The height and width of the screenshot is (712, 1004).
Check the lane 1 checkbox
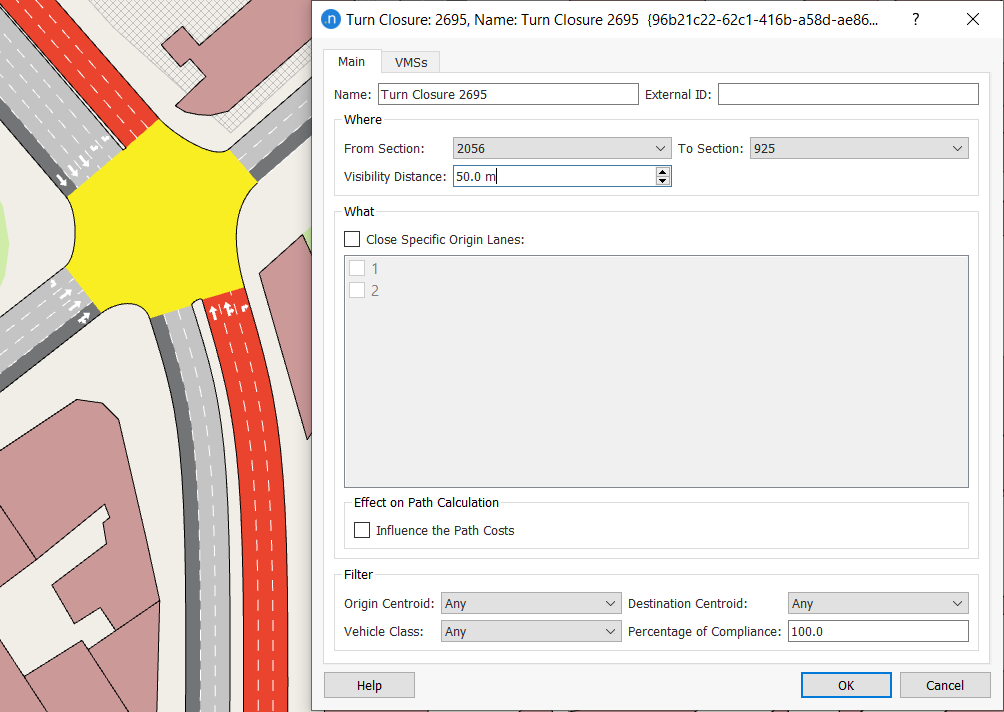click(357, 268)
